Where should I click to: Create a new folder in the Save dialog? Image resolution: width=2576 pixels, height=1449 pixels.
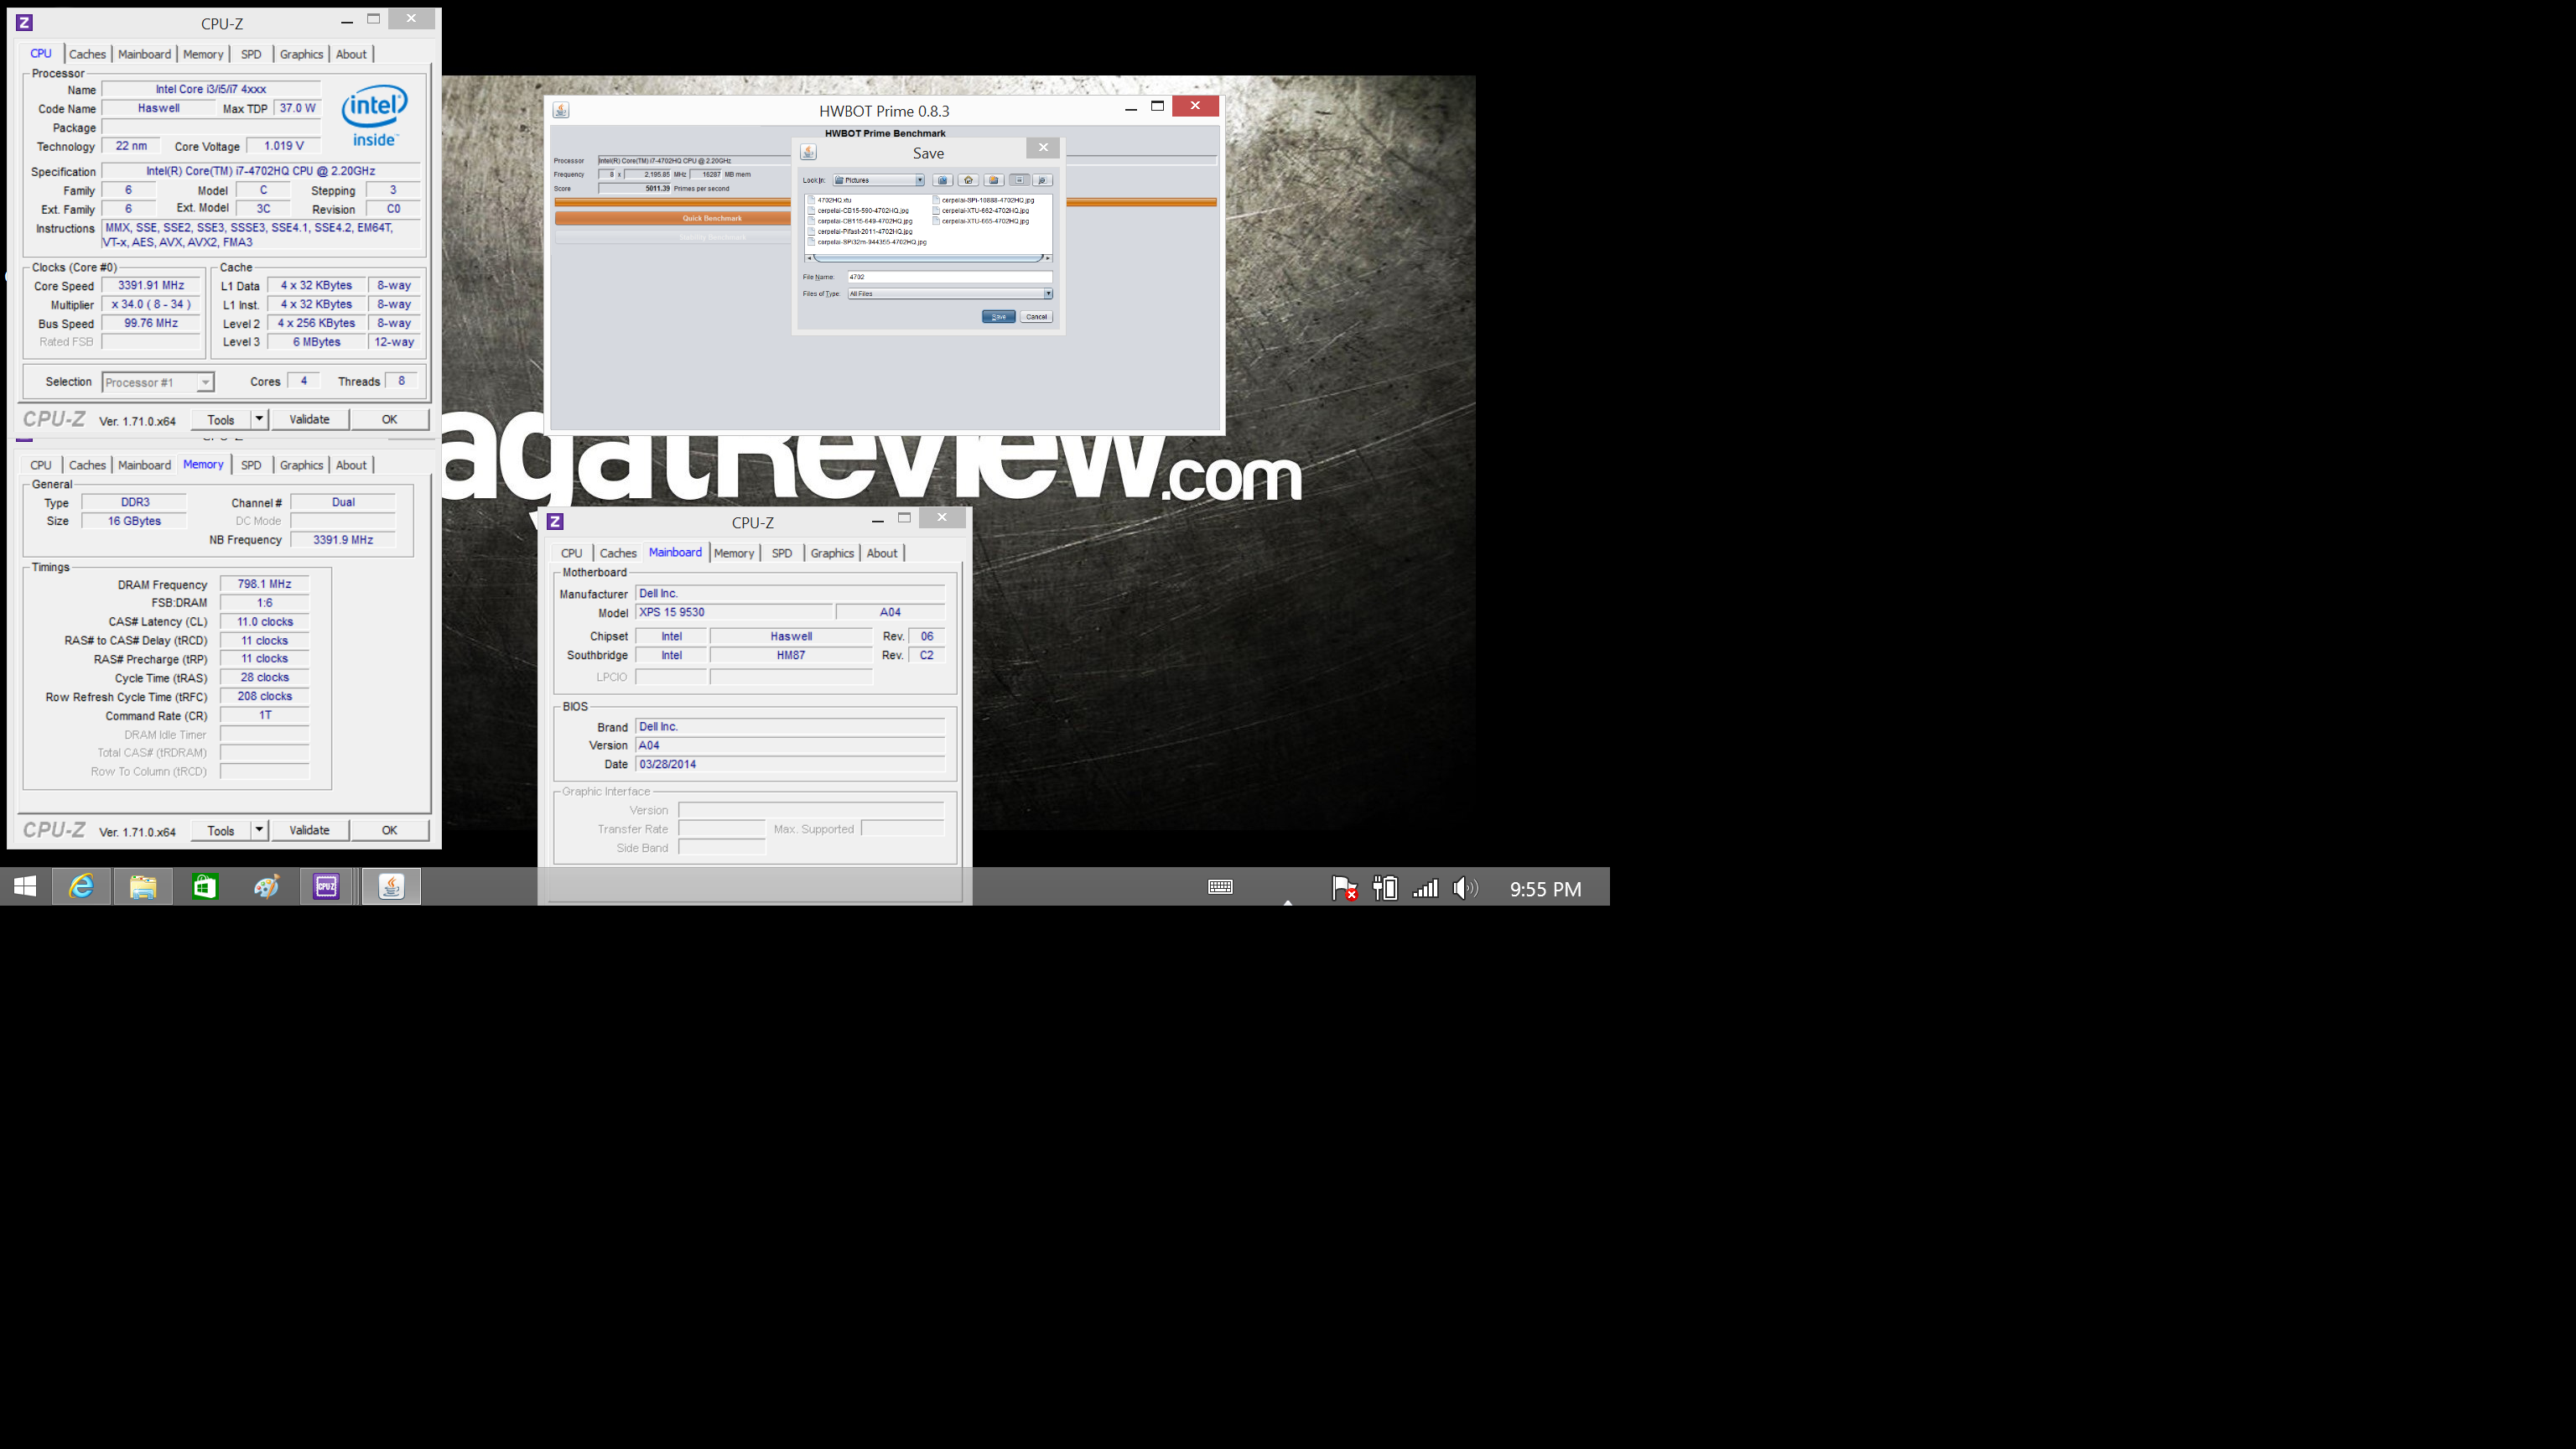coord(994,180)
